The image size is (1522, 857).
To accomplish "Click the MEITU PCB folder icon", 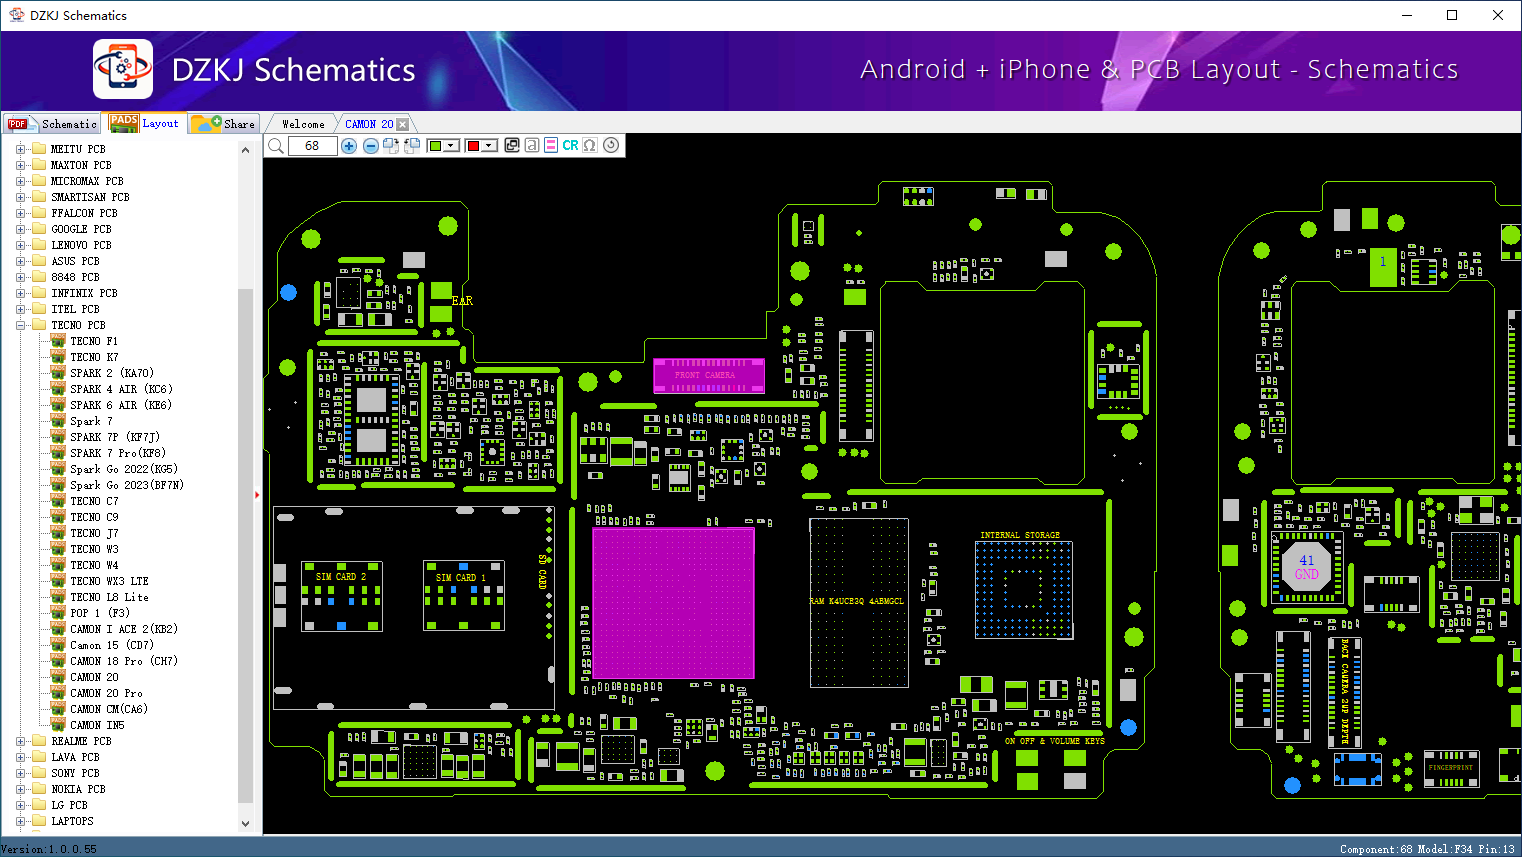I will pos(39,149).
